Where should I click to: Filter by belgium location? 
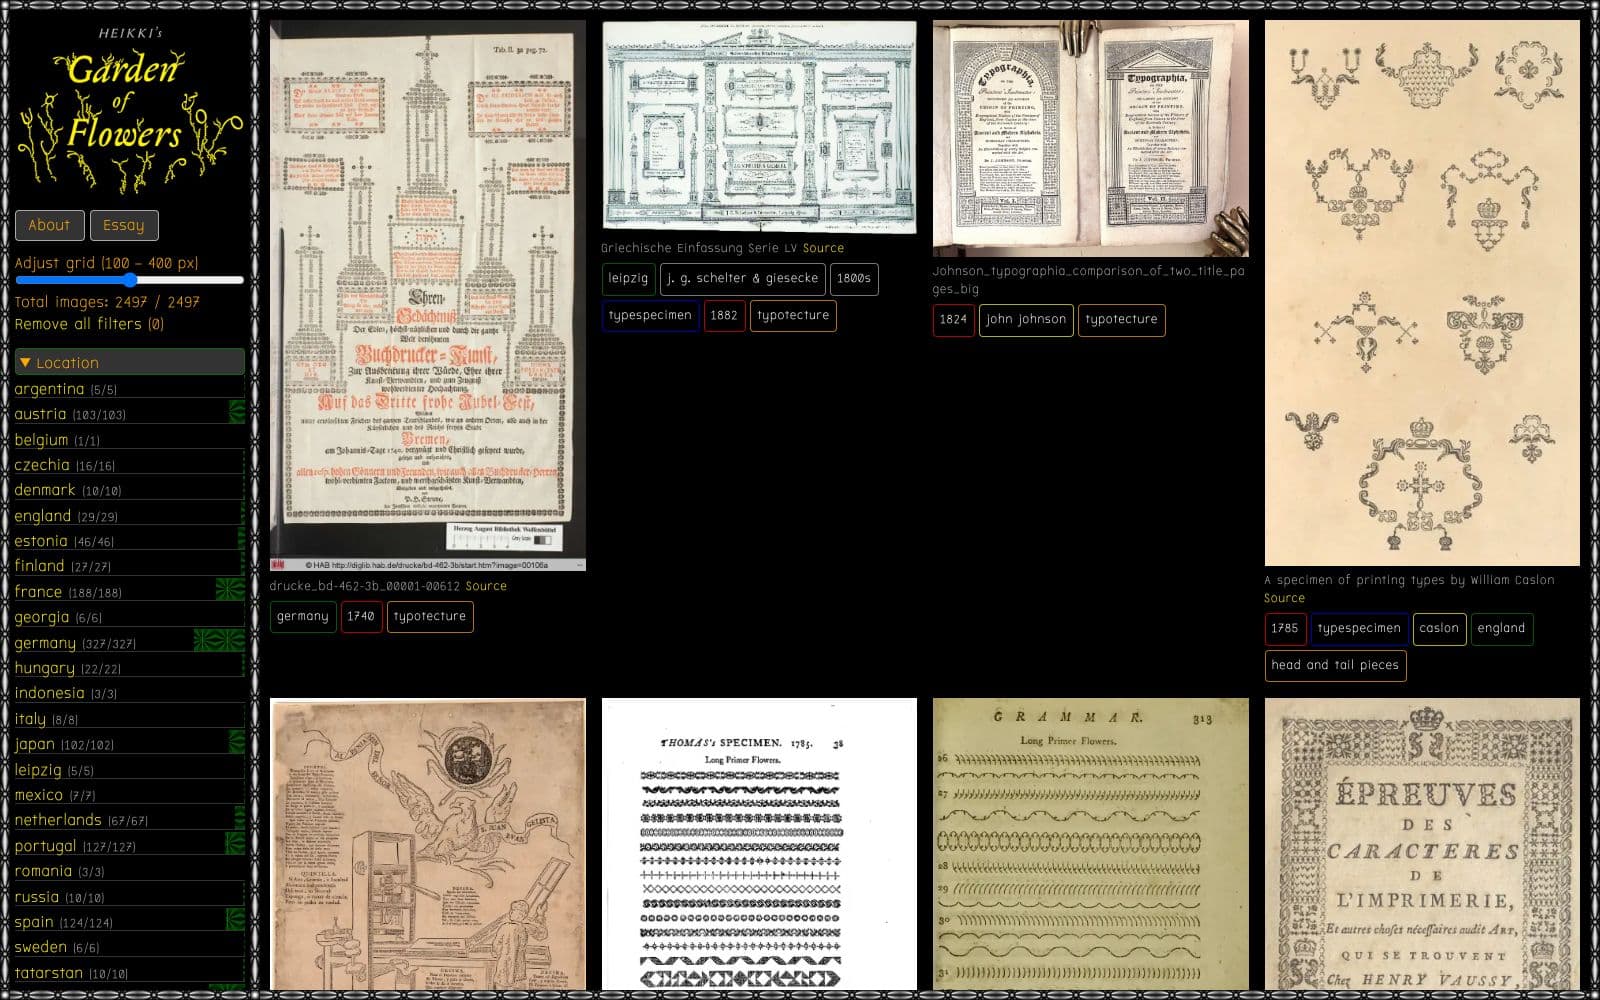[130, 440]
